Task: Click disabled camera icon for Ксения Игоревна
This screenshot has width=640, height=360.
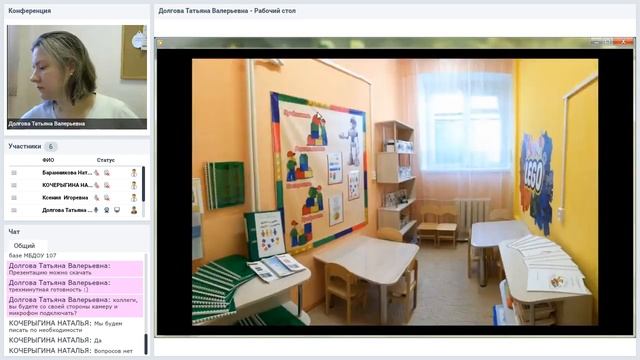Action: (x=107, y=198)
